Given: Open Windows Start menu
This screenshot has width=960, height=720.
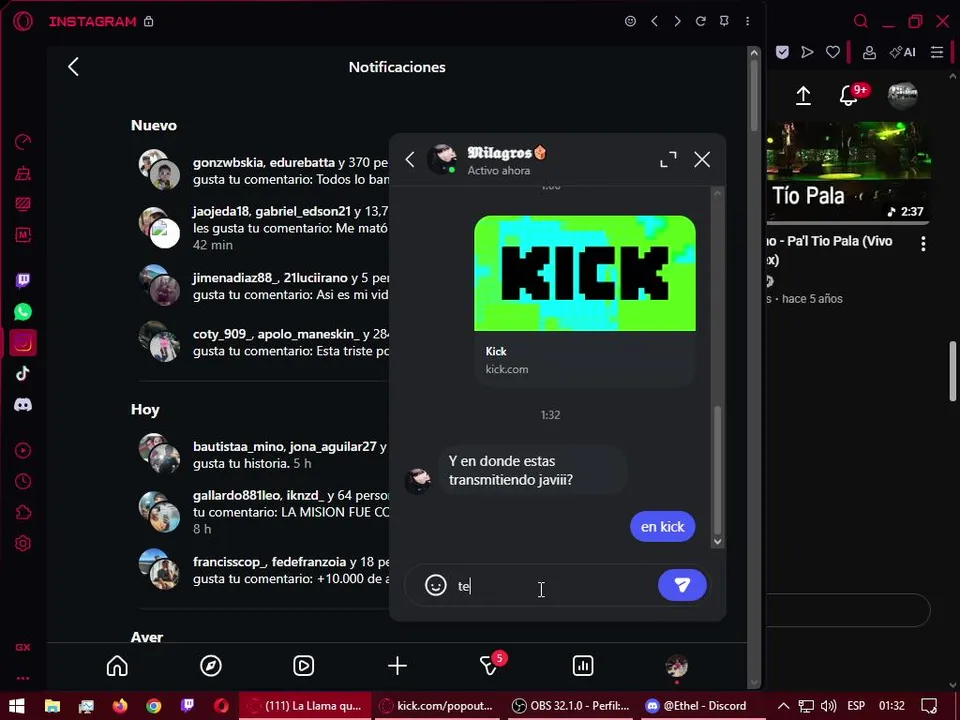Looking at the screenshot, I should [17, 706].
